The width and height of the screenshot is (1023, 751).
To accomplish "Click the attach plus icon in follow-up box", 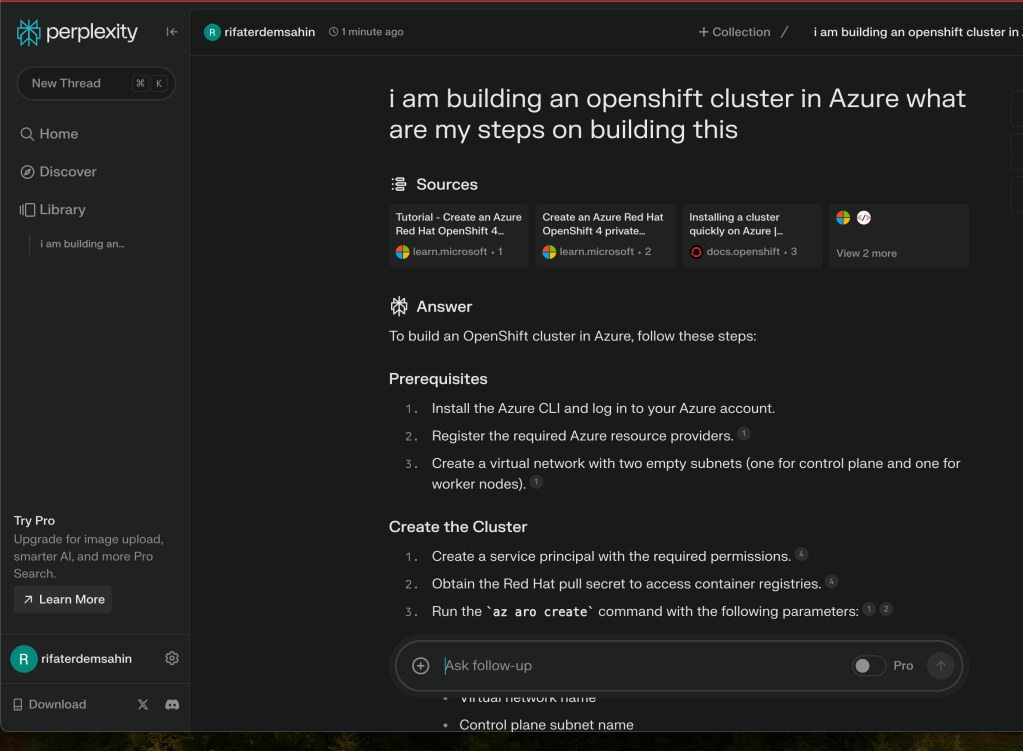I will pyautogui.click(x=421, y=666).
